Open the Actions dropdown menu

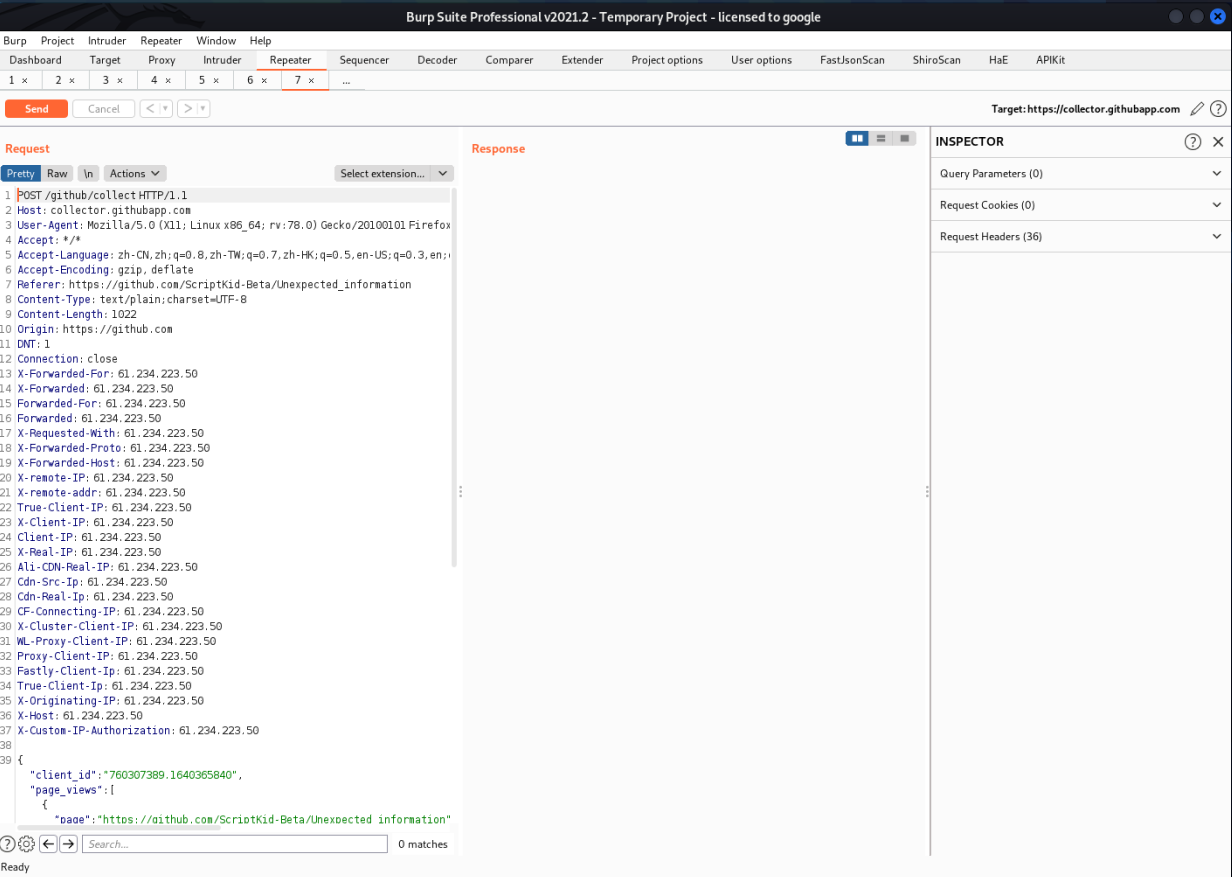click(135, 173)
